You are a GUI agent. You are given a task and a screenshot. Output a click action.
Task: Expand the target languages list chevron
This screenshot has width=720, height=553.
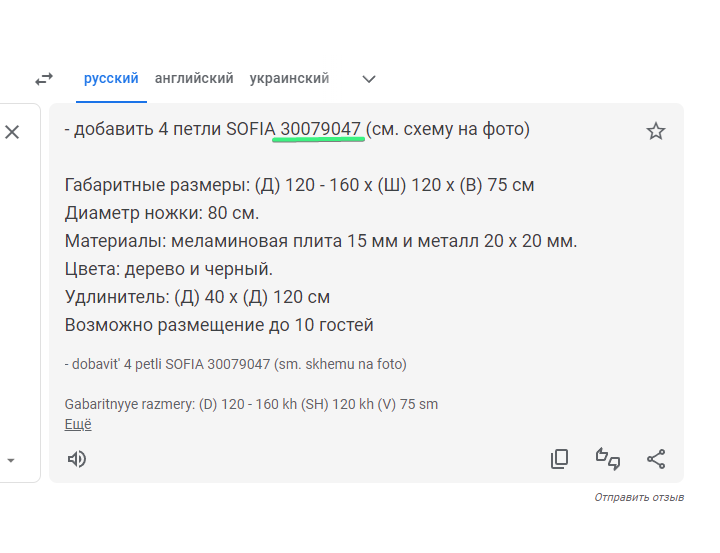coord(369,79)
